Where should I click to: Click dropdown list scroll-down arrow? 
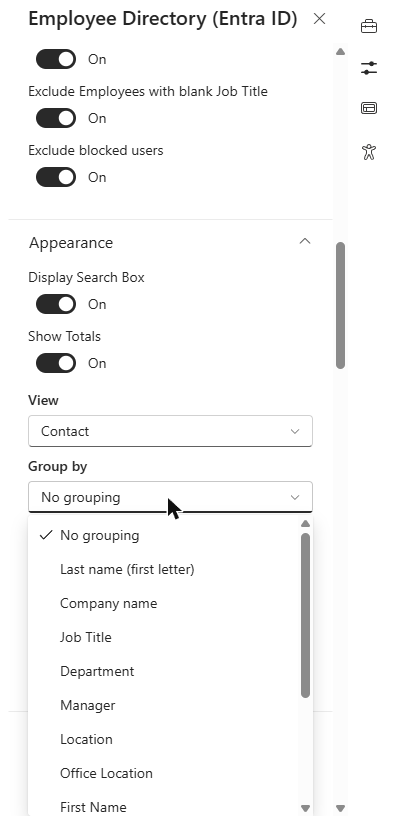(x=306, y=808)
